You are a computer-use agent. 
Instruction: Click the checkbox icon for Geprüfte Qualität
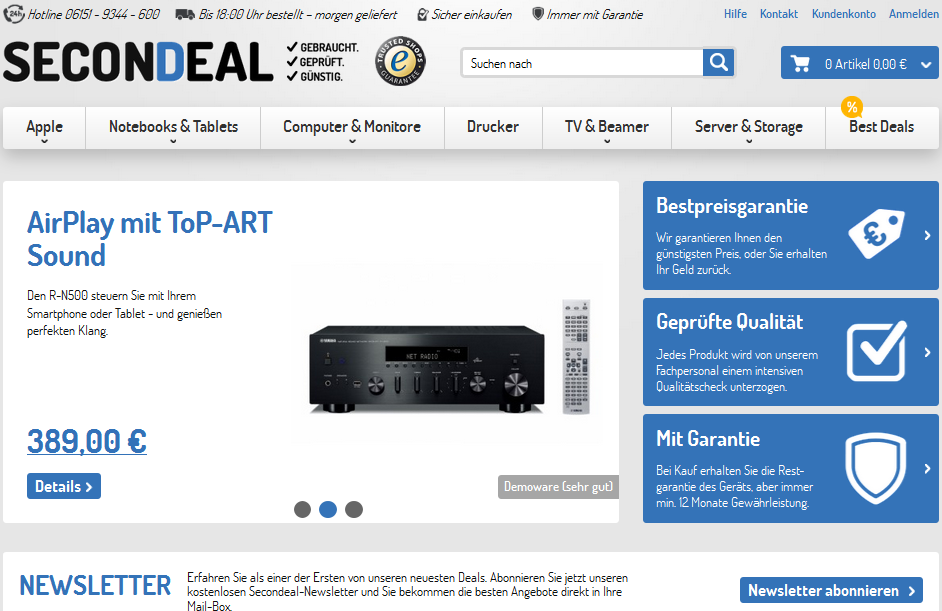[x=877, y=350]
